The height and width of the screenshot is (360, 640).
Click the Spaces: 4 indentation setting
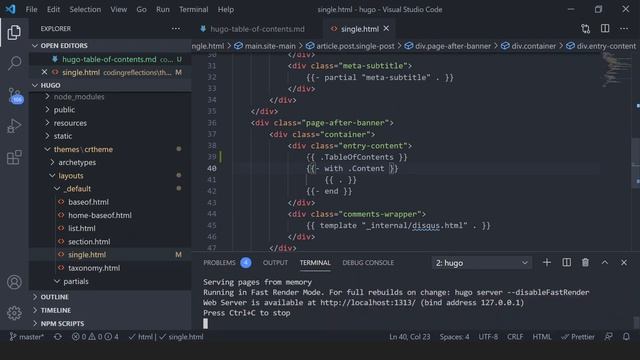454,337
